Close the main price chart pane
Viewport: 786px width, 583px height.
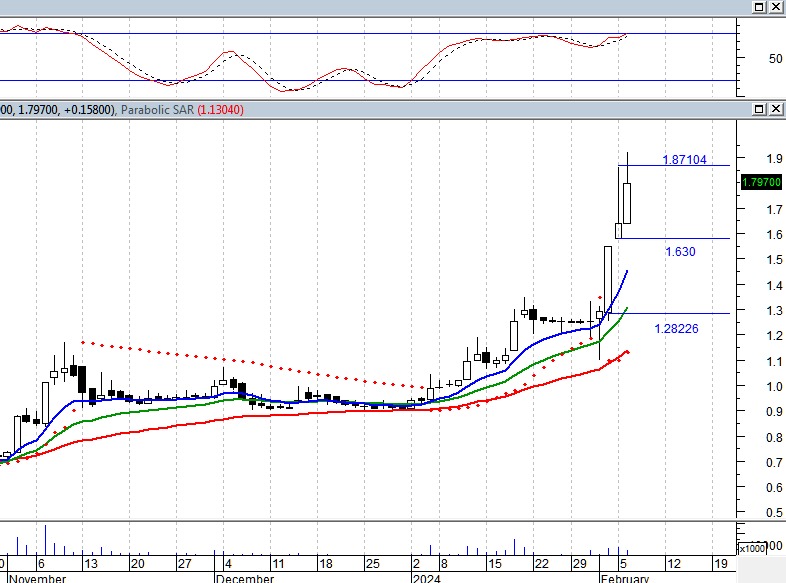click(775, 109)
